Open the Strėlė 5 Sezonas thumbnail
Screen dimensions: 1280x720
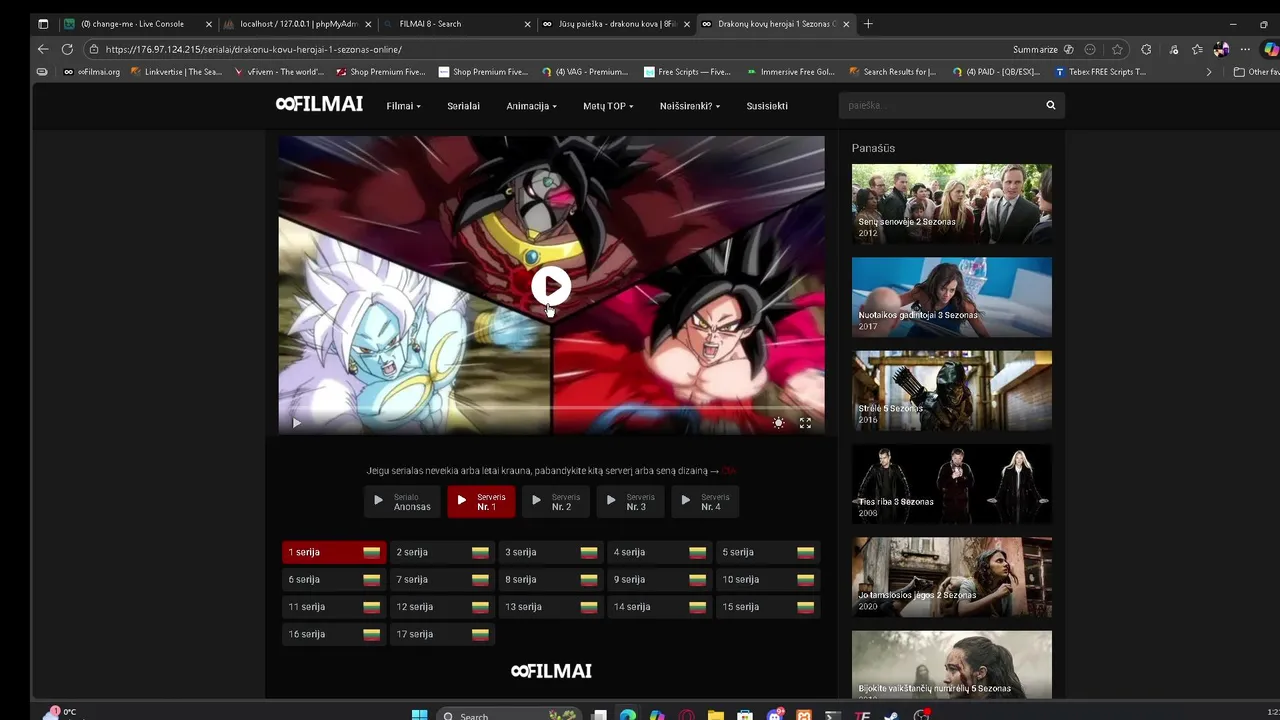pos(952,390)
